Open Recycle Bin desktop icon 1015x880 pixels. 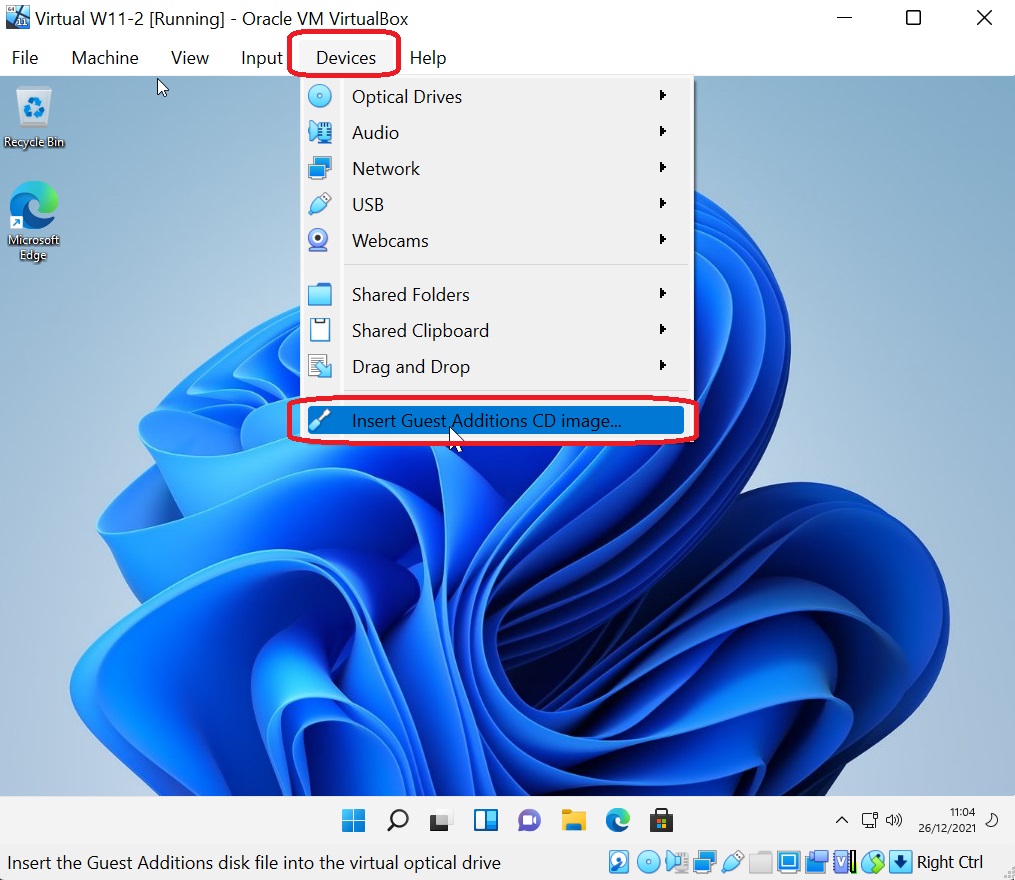[x=34, y=118]
